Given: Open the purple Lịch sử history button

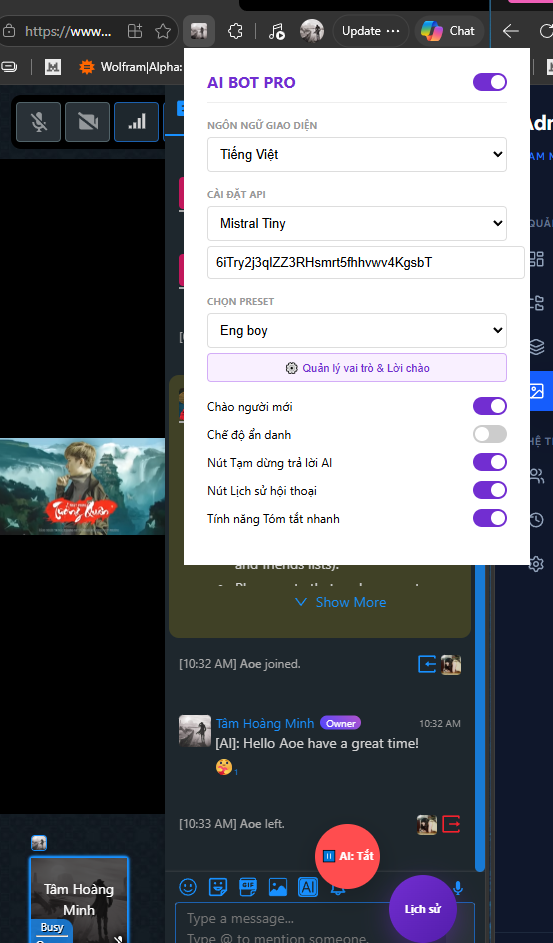Looking at the screenshot, I should (423, 909).
